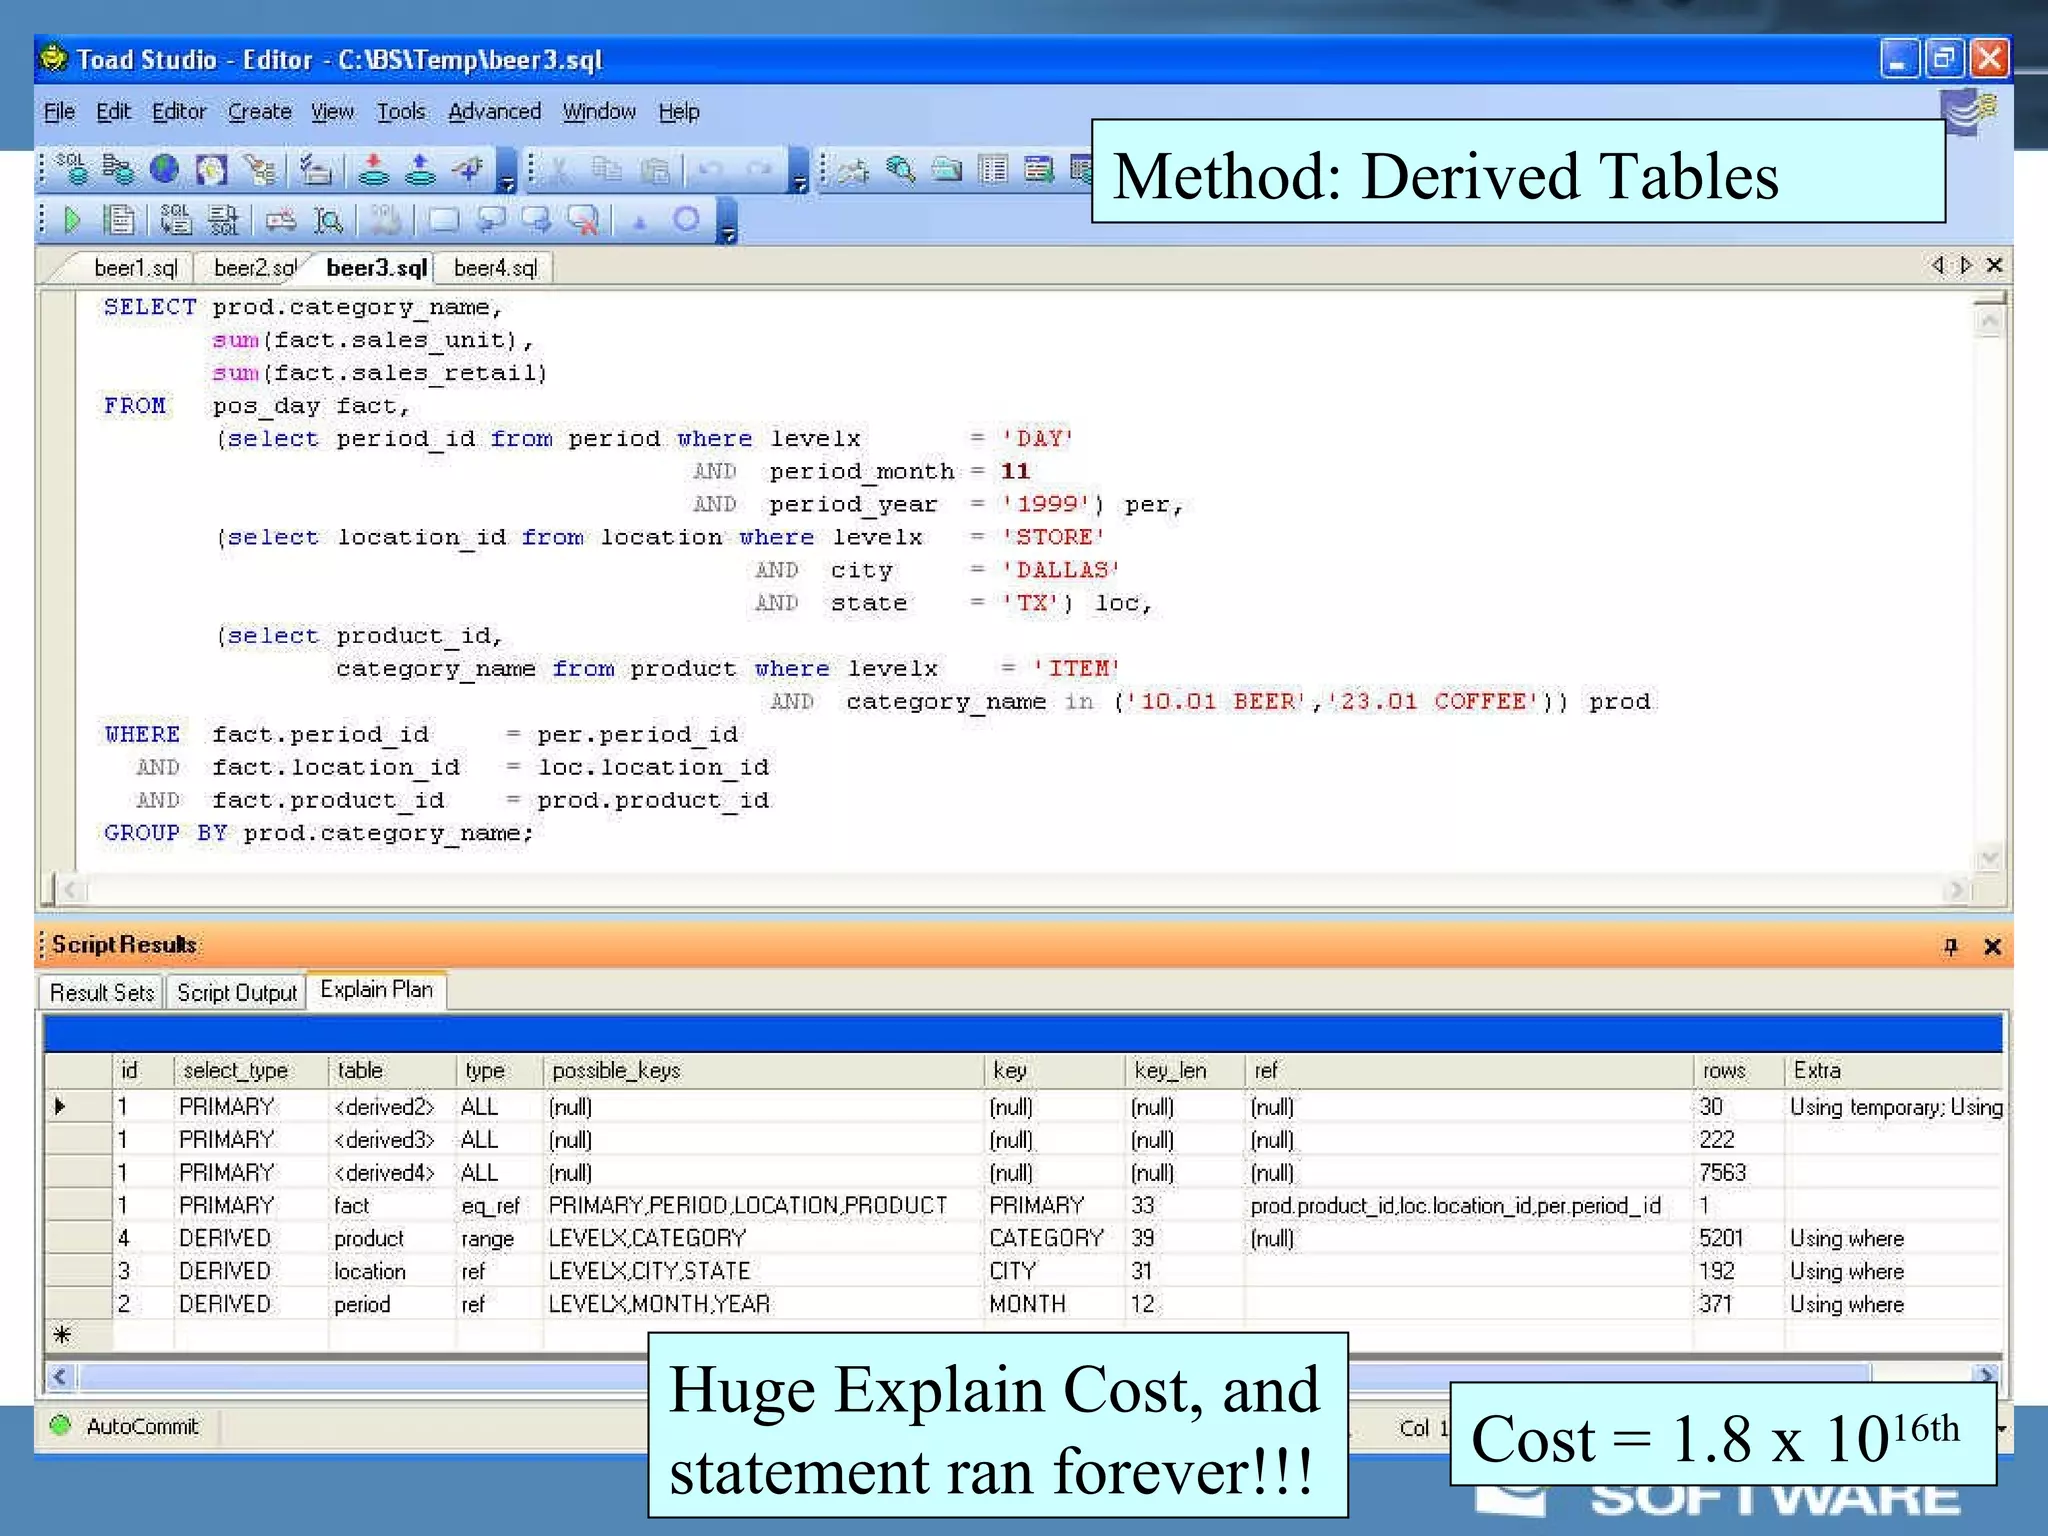Open the Create menu
This screenshot has width=2048, height=1536.
259,112
